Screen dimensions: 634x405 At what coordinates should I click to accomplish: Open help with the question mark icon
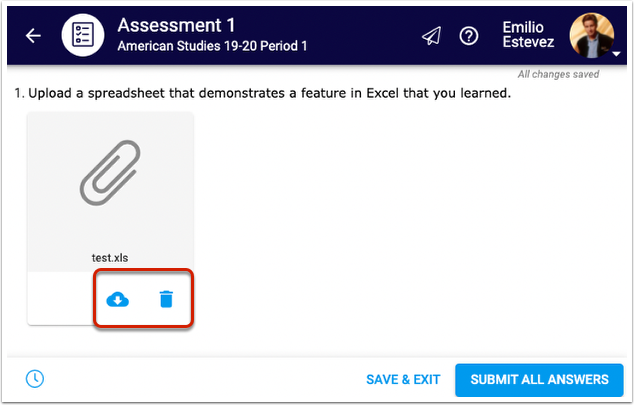[468, 36]
